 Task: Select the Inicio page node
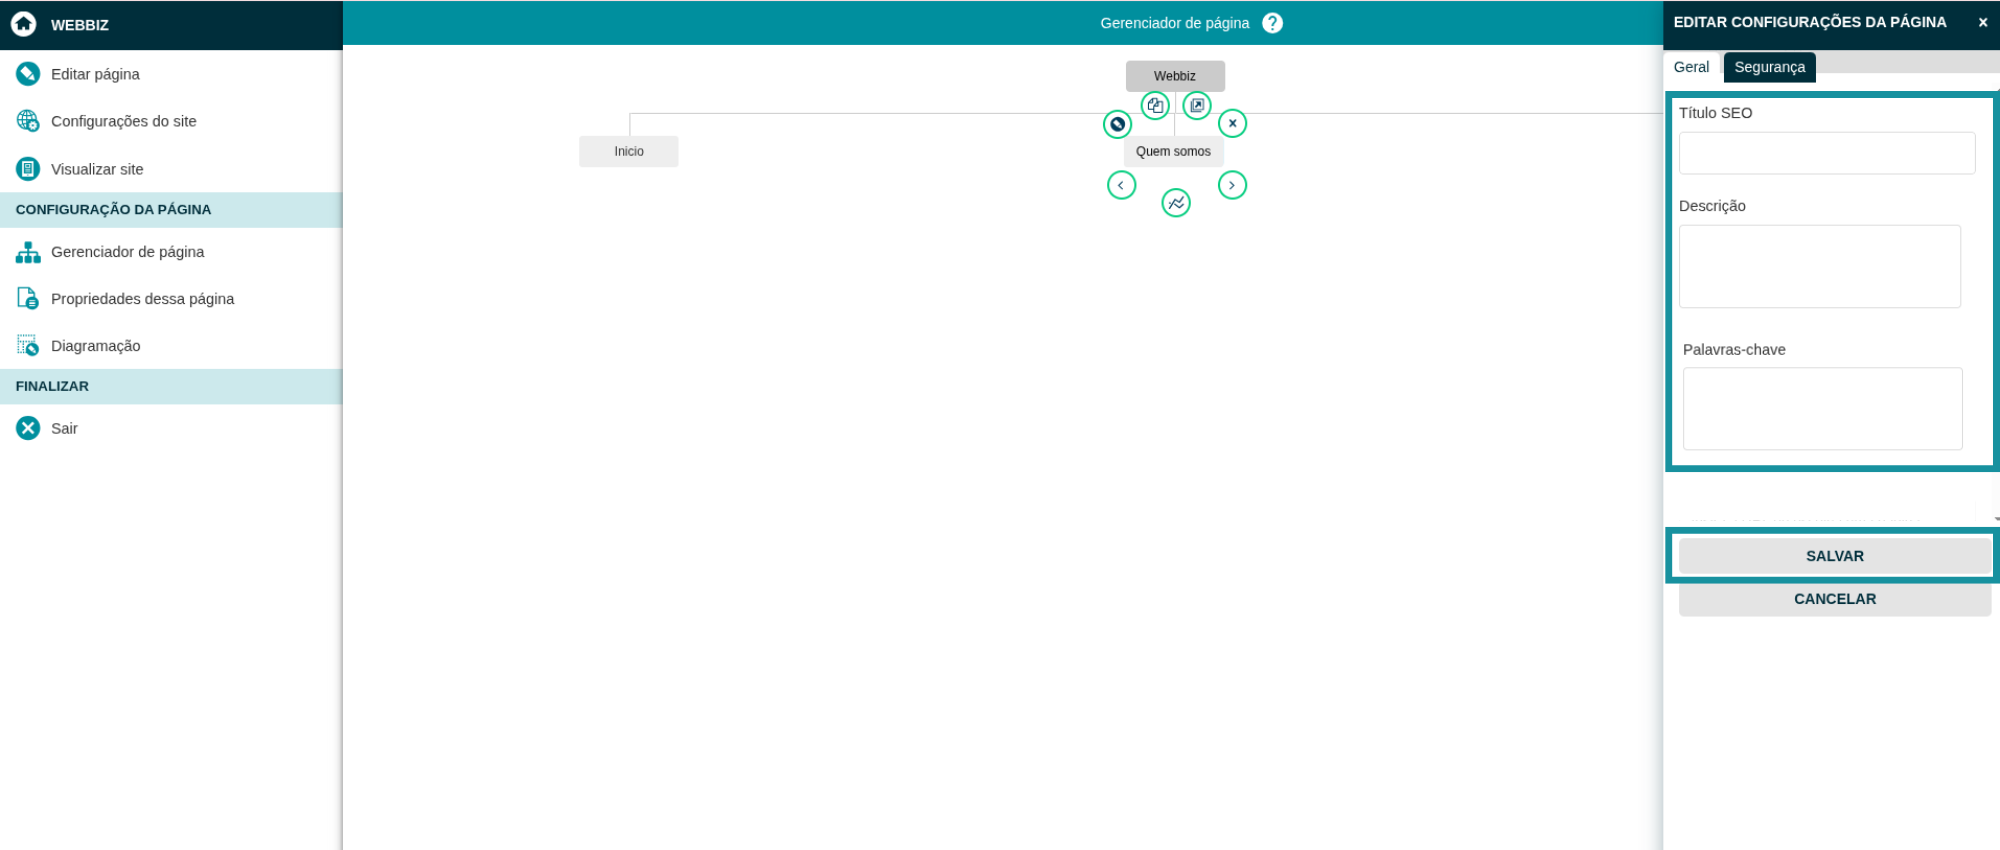[629, 151]
